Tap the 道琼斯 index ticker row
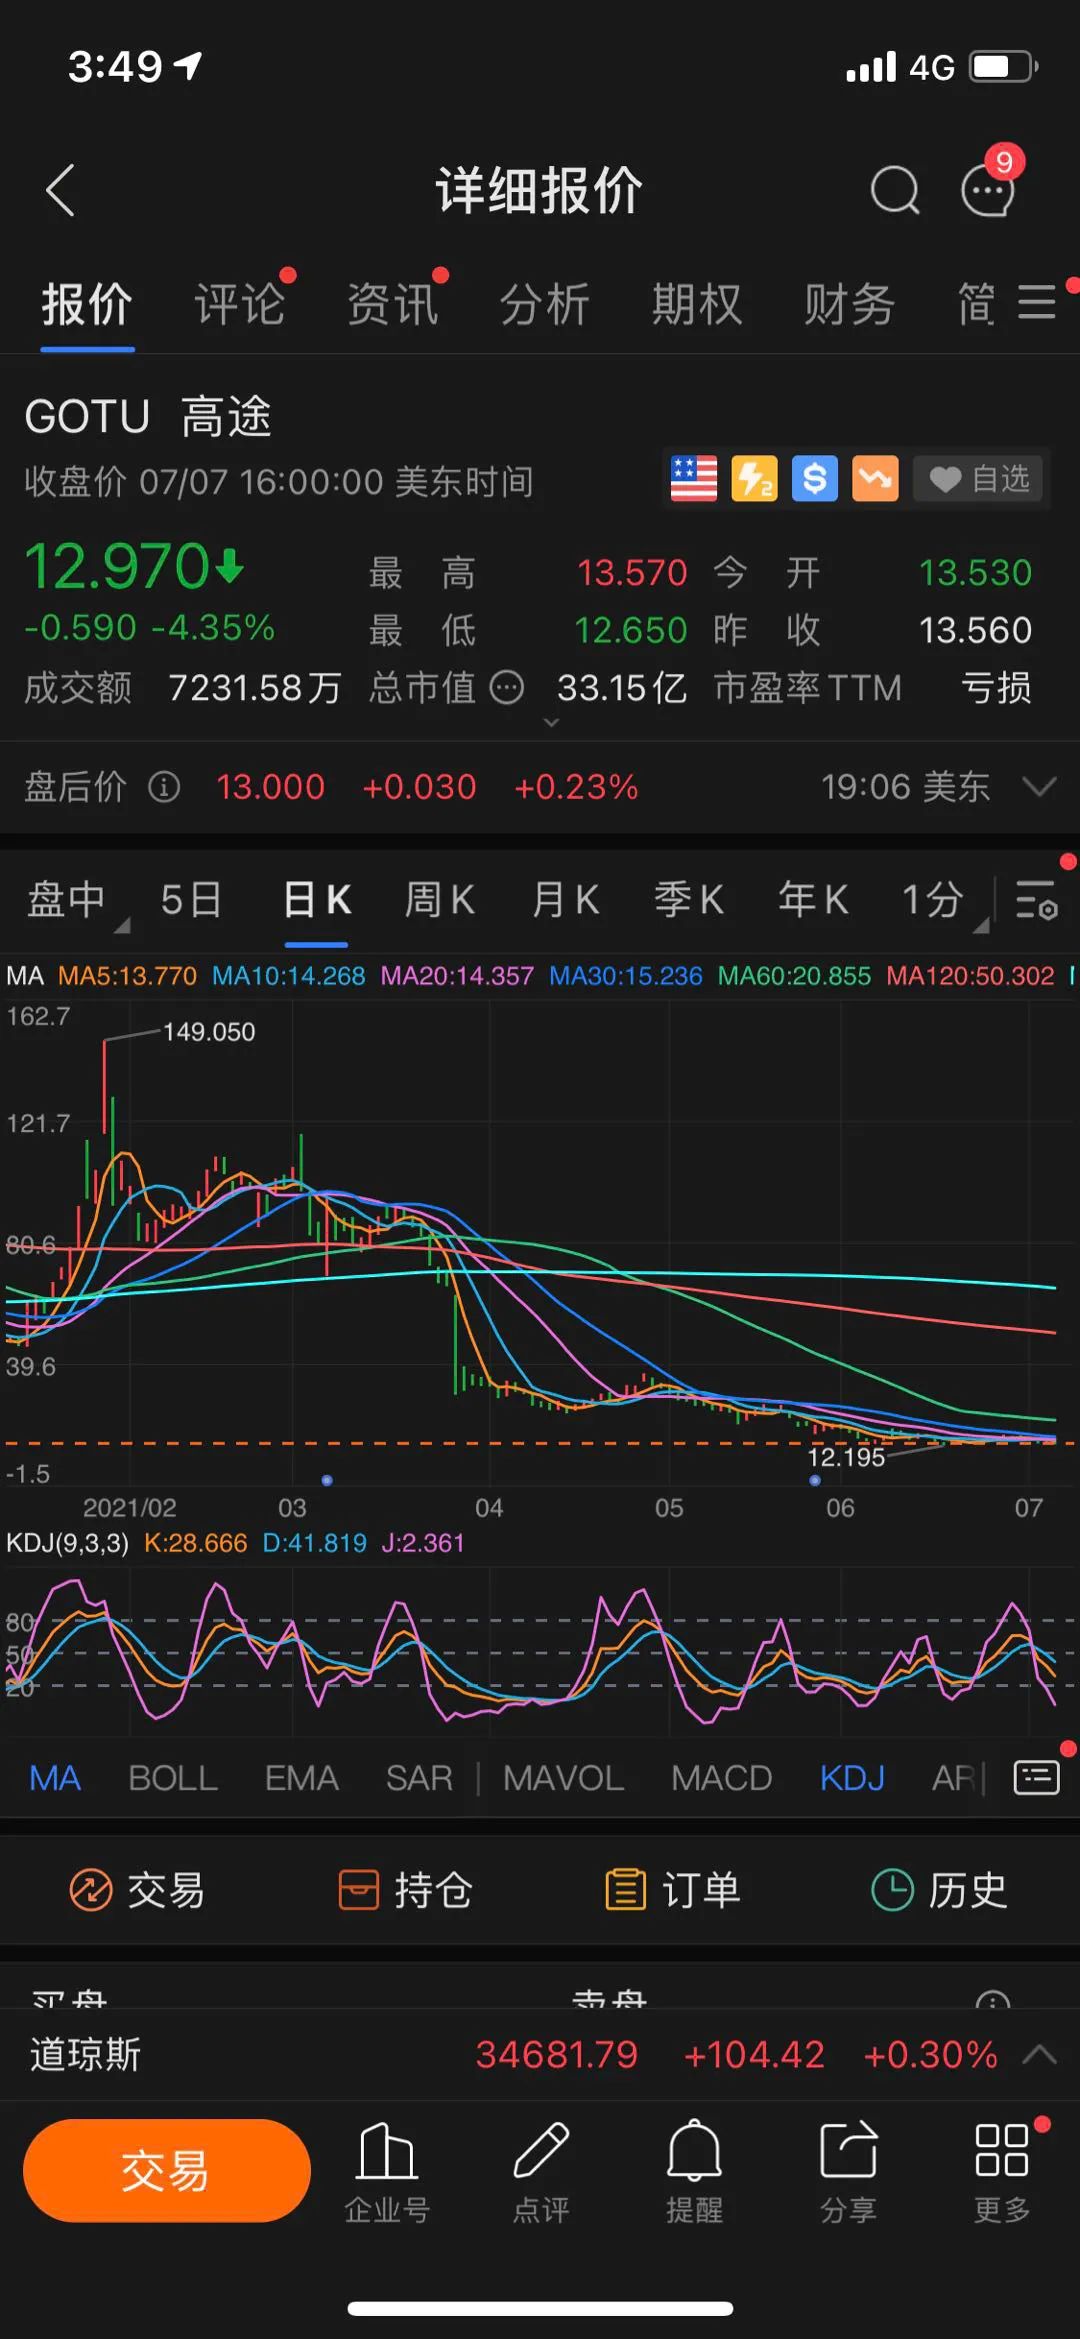The width and height of the screenshot is (1080, 2339). pyautogui.click(x=540, y=2054)
